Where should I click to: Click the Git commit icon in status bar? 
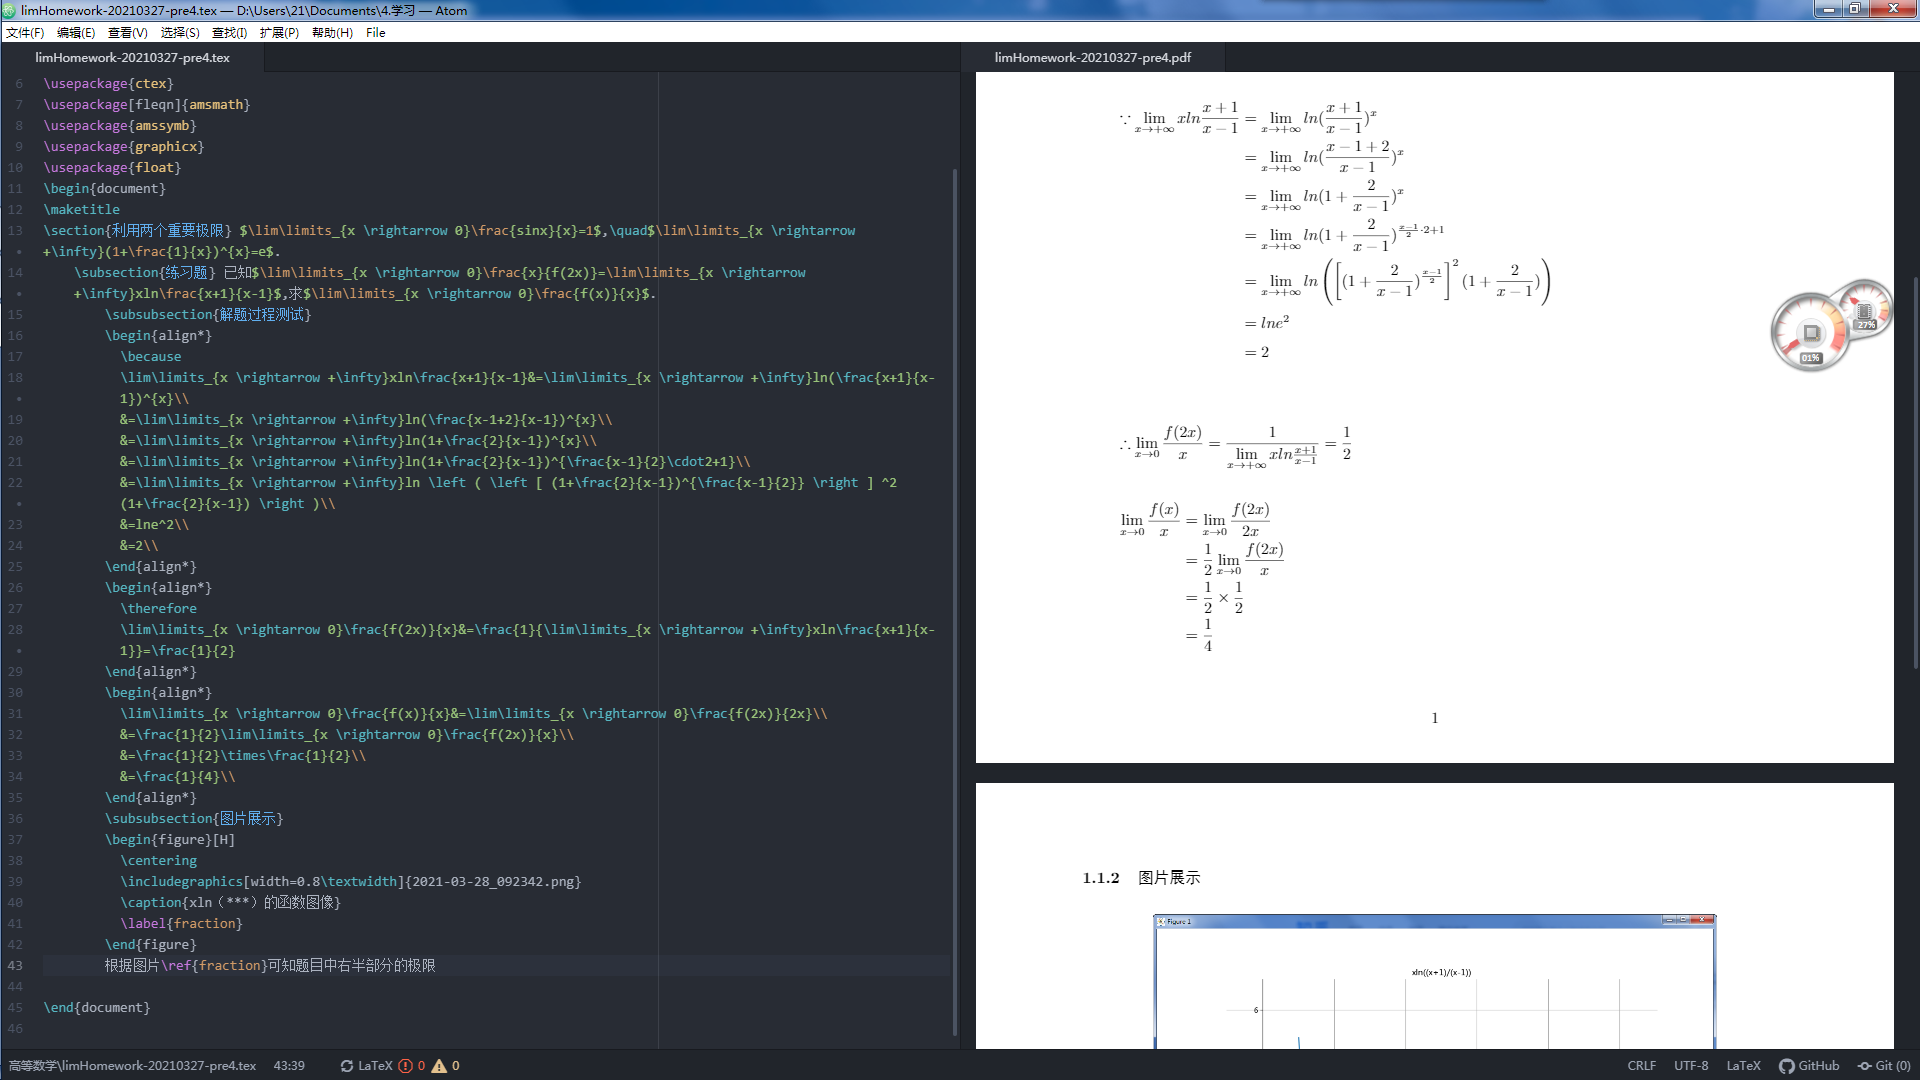(1864, 1066)
